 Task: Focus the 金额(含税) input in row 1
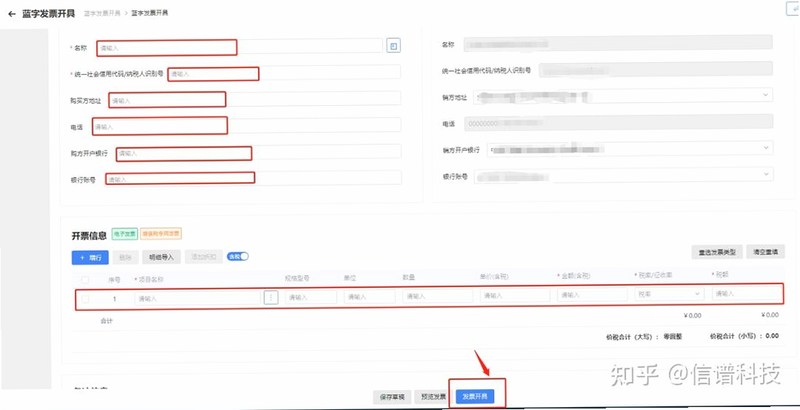592,294
